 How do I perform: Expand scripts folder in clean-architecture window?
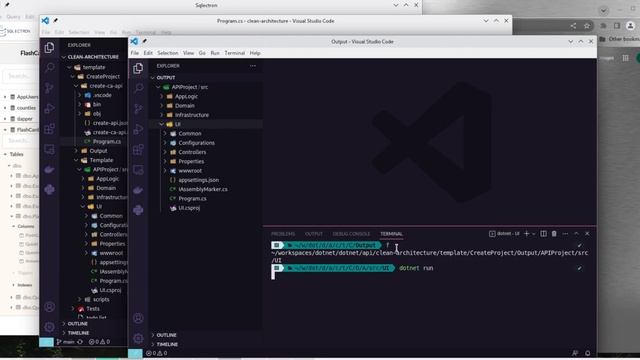(101, 300)
